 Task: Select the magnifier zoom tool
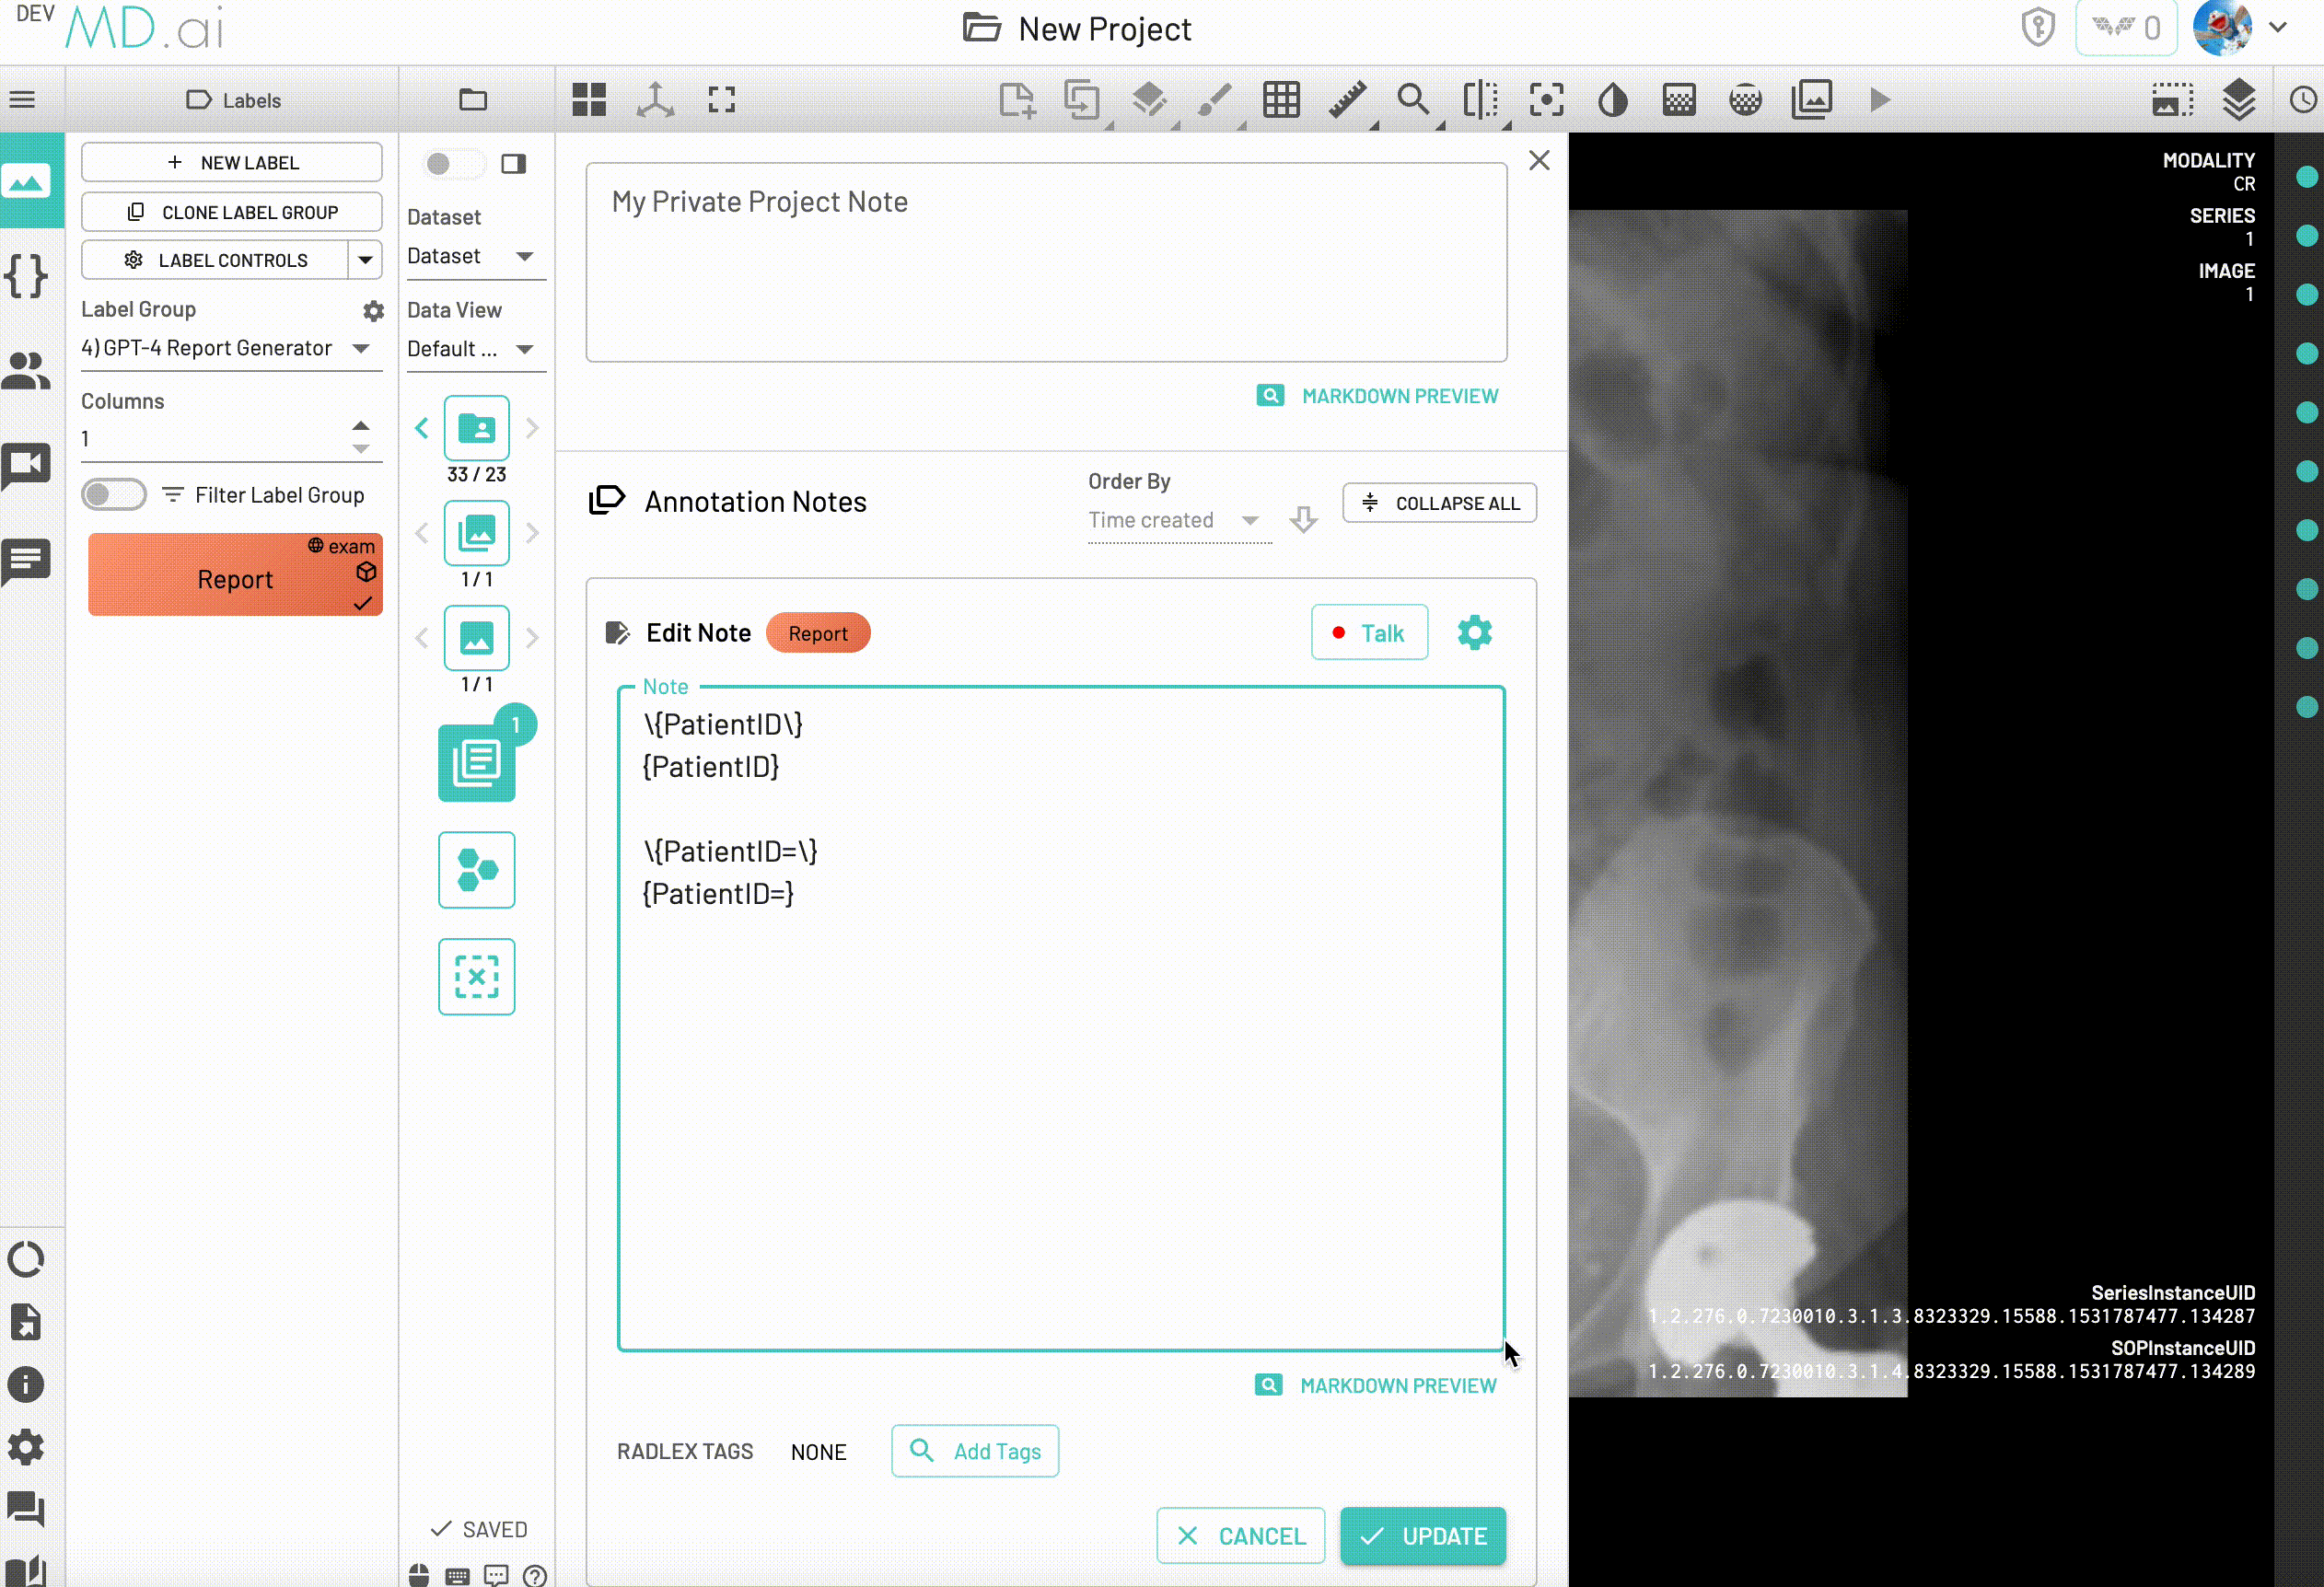pos(1412,100)
